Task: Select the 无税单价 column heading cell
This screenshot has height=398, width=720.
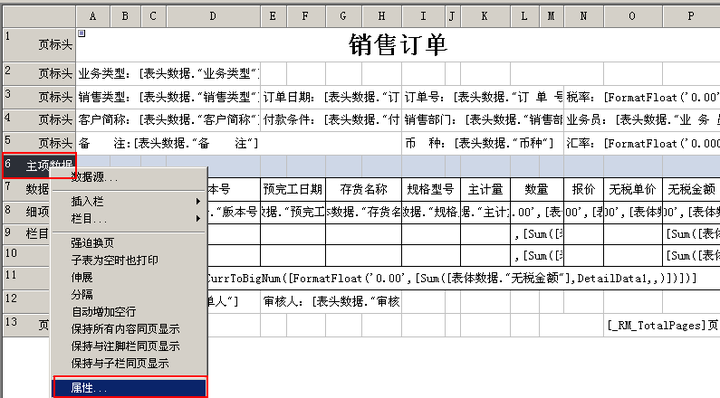Action: pos(633,190)
